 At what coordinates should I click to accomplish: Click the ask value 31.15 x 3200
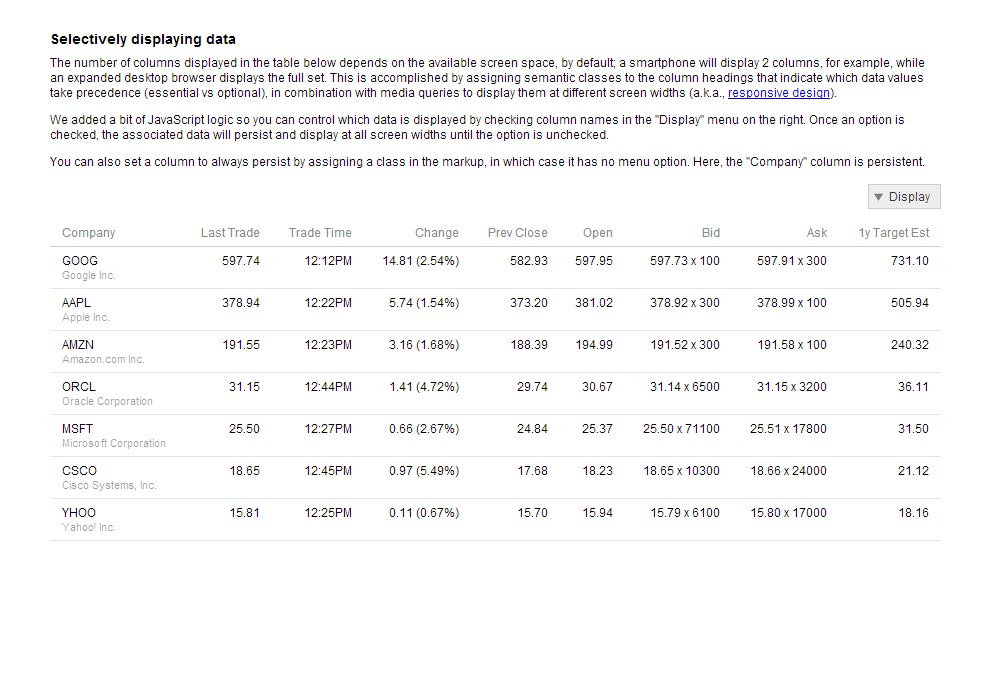tap(792, 386)
